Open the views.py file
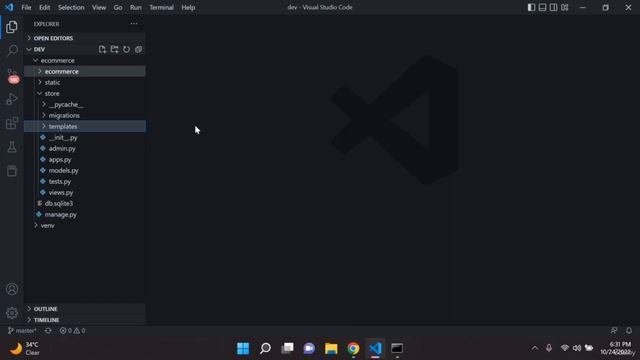640x360 pixels. tap(85, 193)
